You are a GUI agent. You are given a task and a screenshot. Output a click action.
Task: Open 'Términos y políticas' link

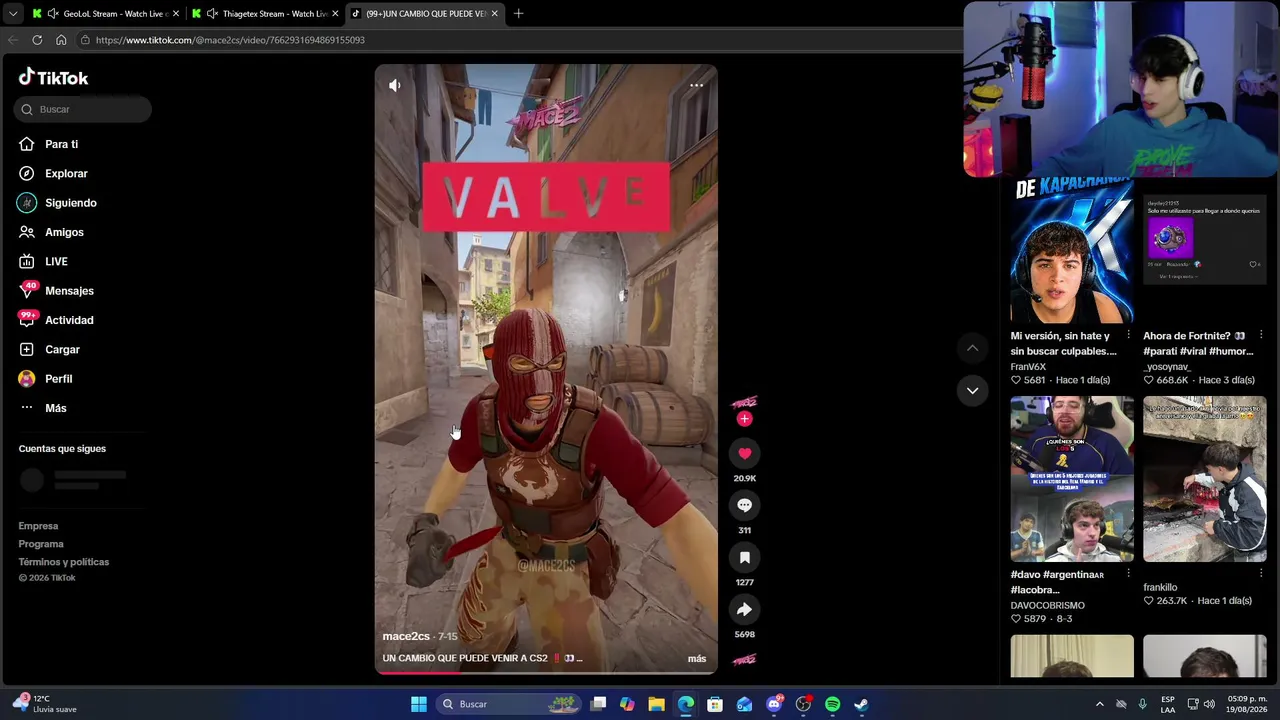(64, 562)
